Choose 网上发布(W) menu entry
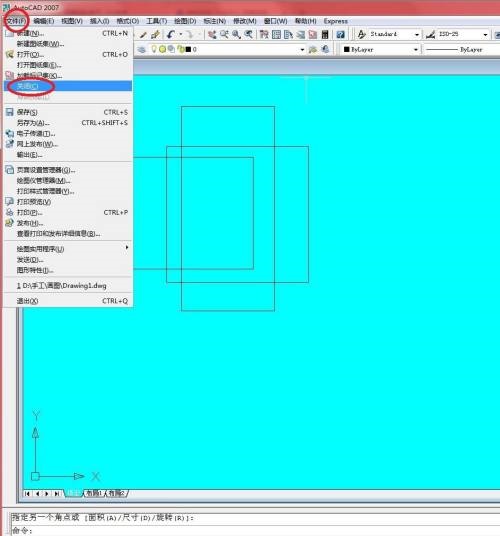The image size is (500, 536). click(68, 144)
